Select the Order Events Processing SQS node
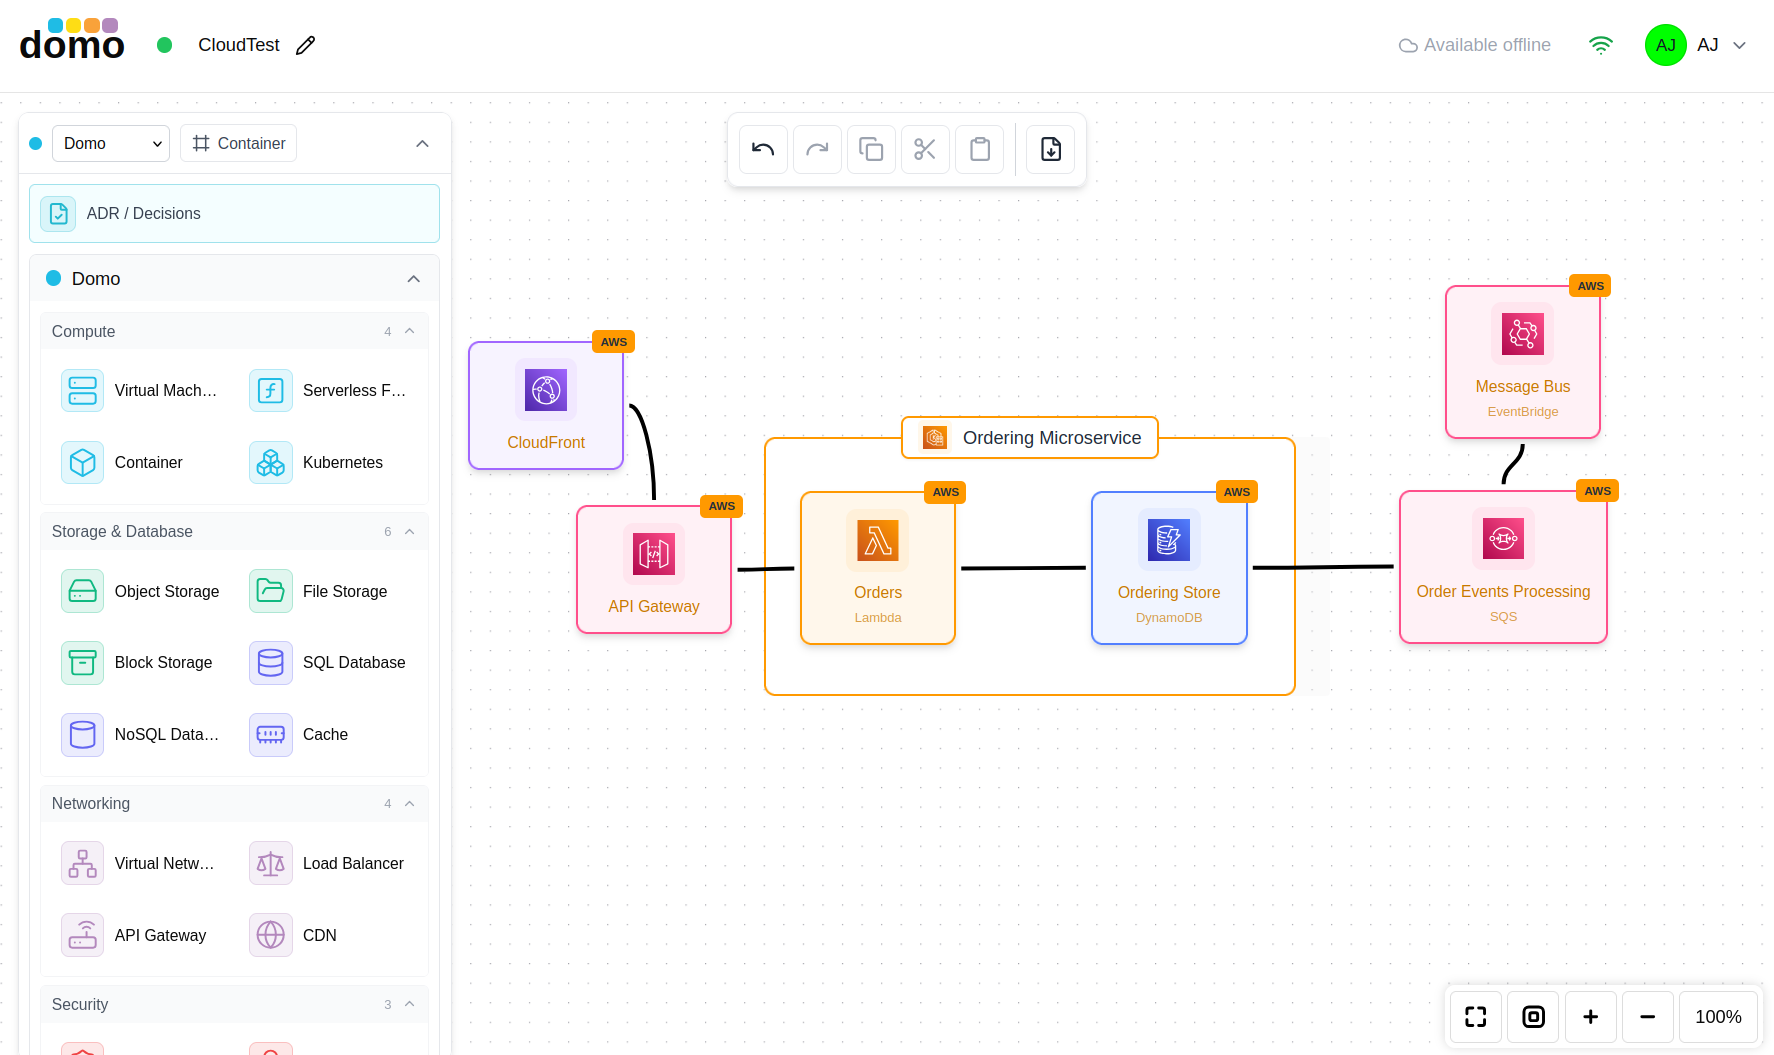The image size is (1774, 1055). click(1503, 567)
